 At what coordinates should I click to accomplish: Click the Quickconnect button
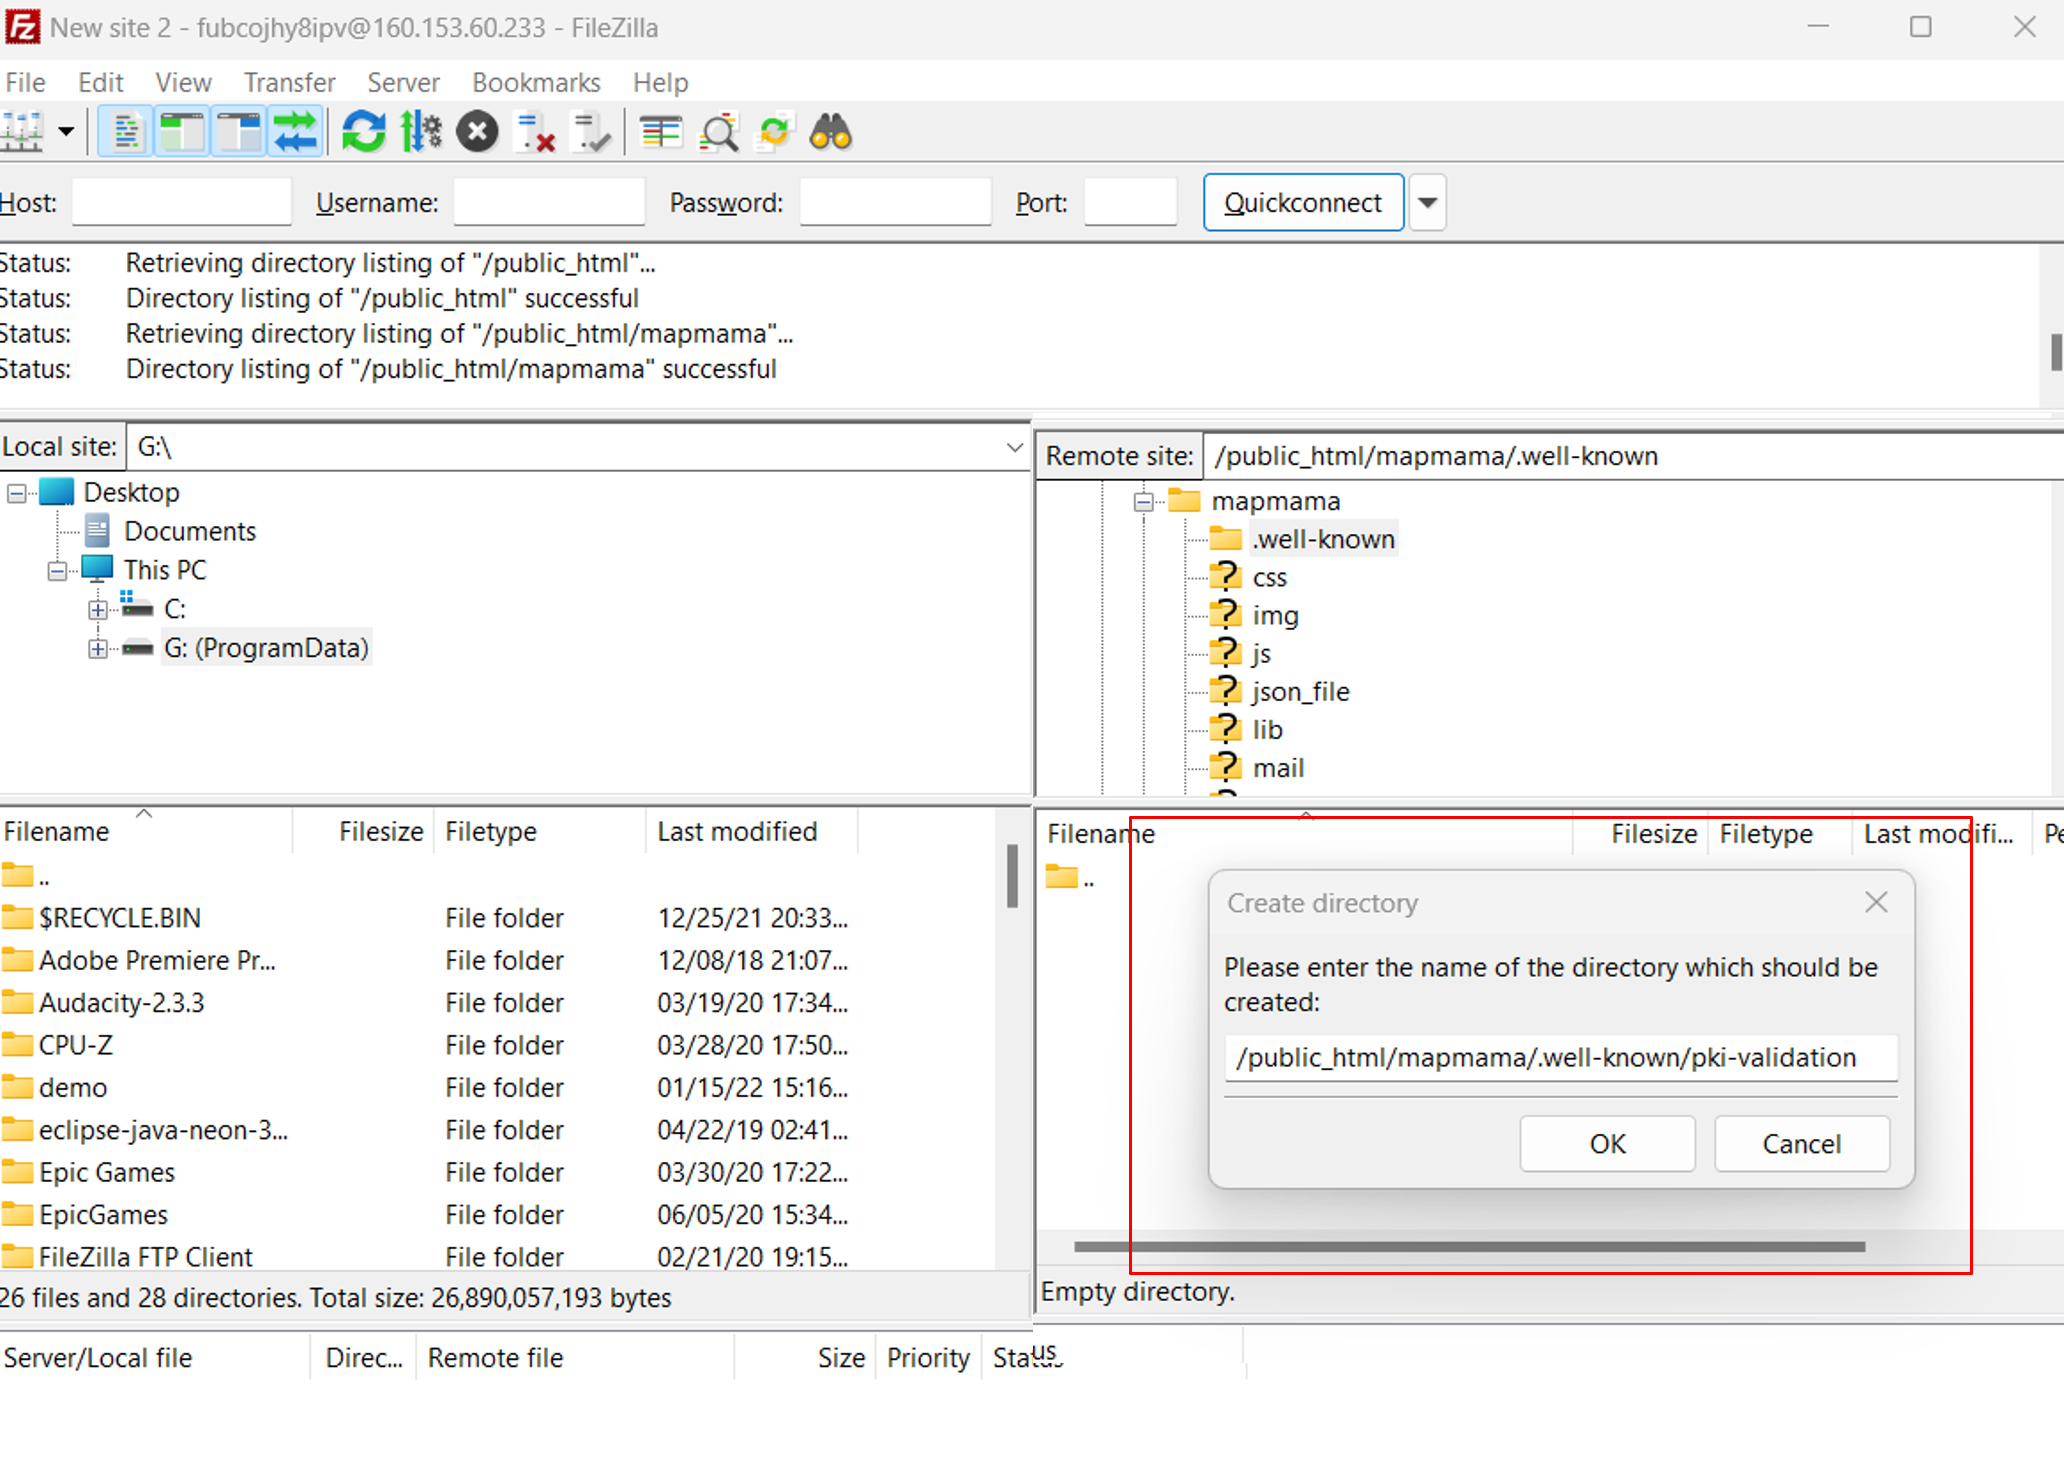click(x=1303, y=202)
